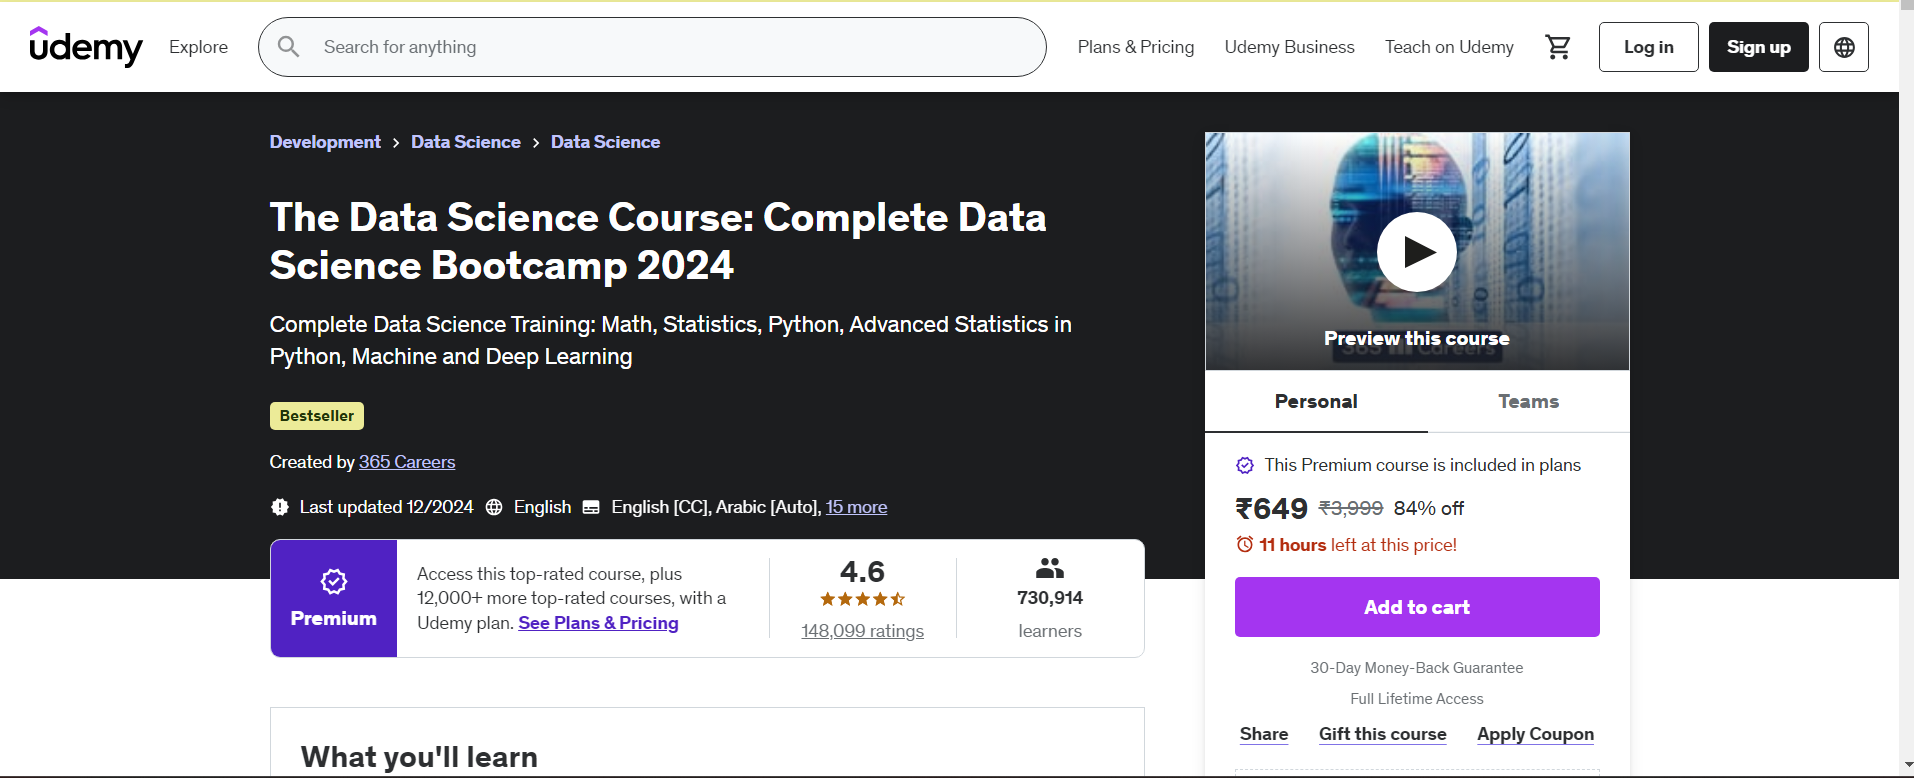Viewport: 1914px width, 778px height.
Task: Click Gift this course
Action: [x=1382, y=734]
